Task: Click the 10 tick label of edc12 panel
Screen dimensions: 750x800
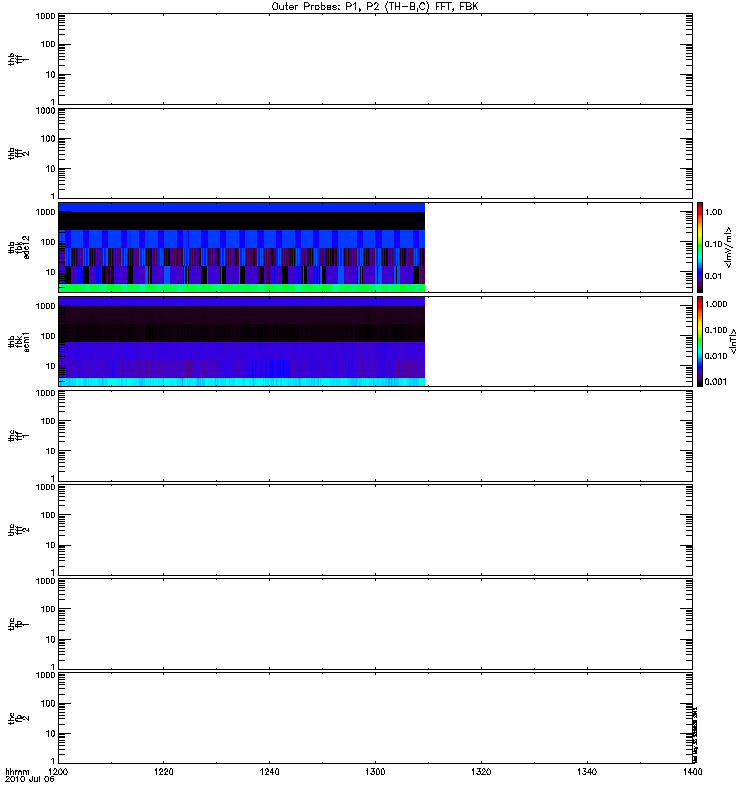Action: (x=51, y=272)
